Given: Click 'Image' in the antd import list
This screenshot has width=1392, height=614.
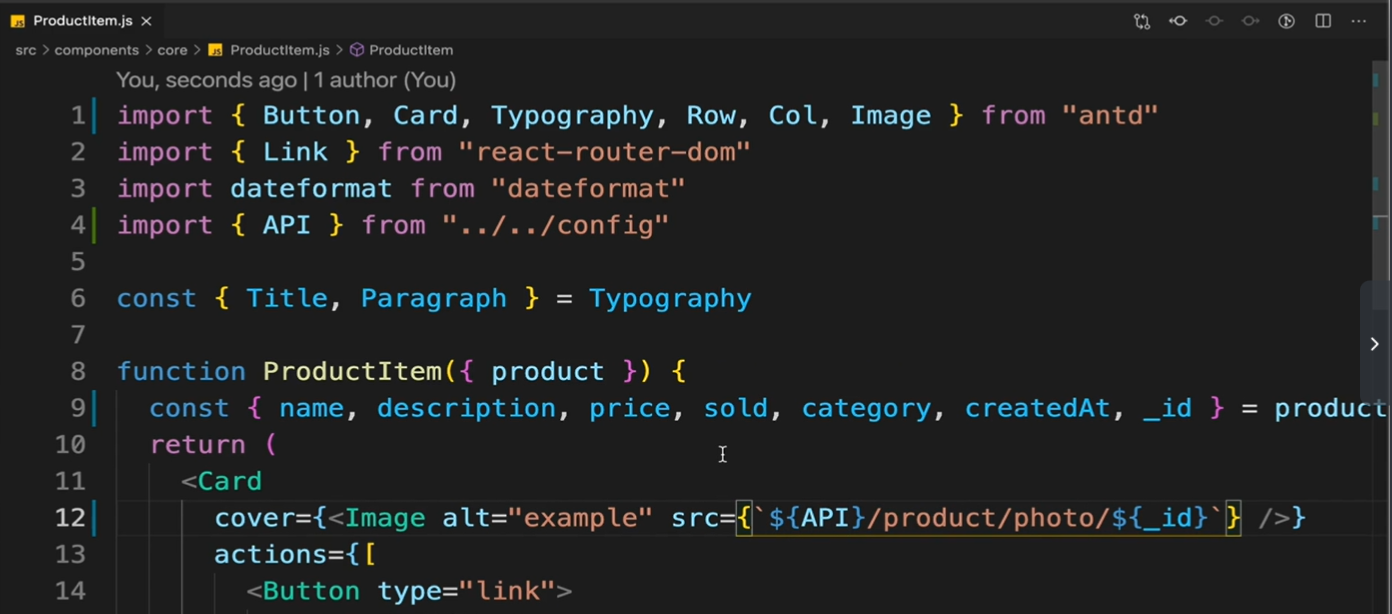Looking at the screenshot, I should point(891,116).
